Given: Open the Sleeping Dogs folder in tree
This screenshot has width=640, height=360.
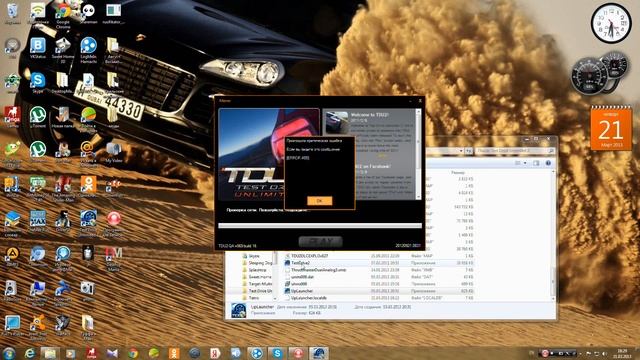Looking at the screenshot, I should [257, 263].
